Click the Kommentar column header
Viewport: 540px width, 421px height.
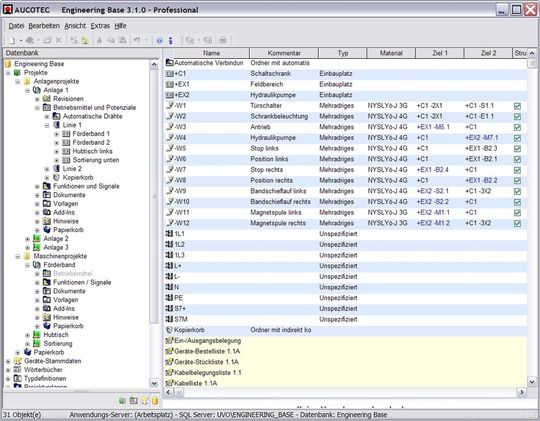click(x=284, y=53)
